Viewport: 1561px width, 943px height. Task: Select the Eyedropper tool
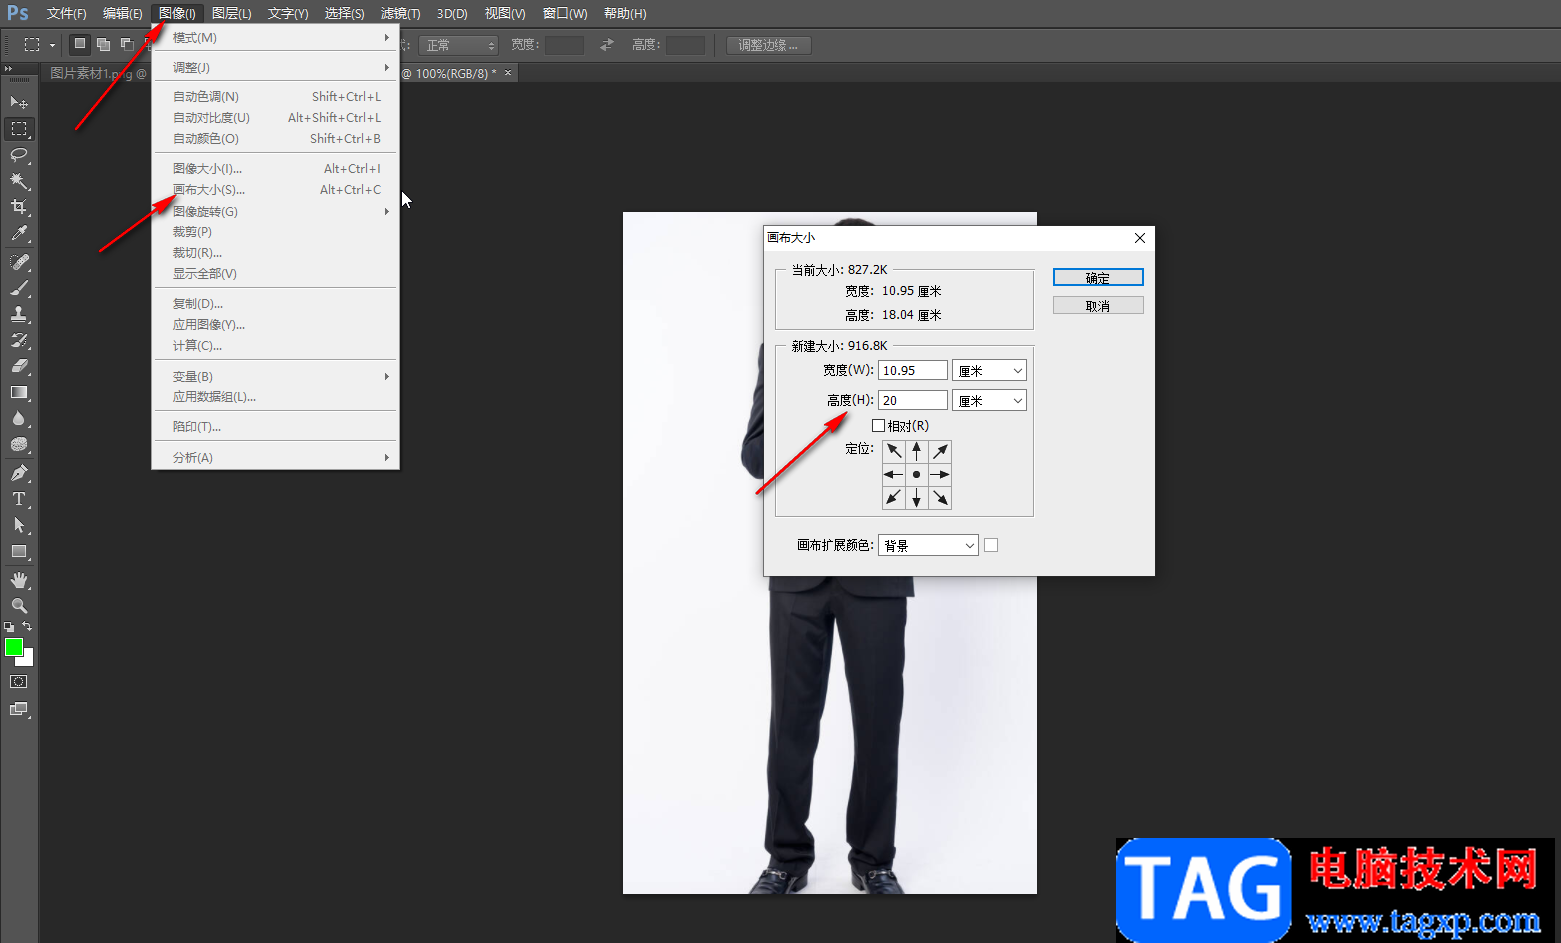(x=19, y=233)
